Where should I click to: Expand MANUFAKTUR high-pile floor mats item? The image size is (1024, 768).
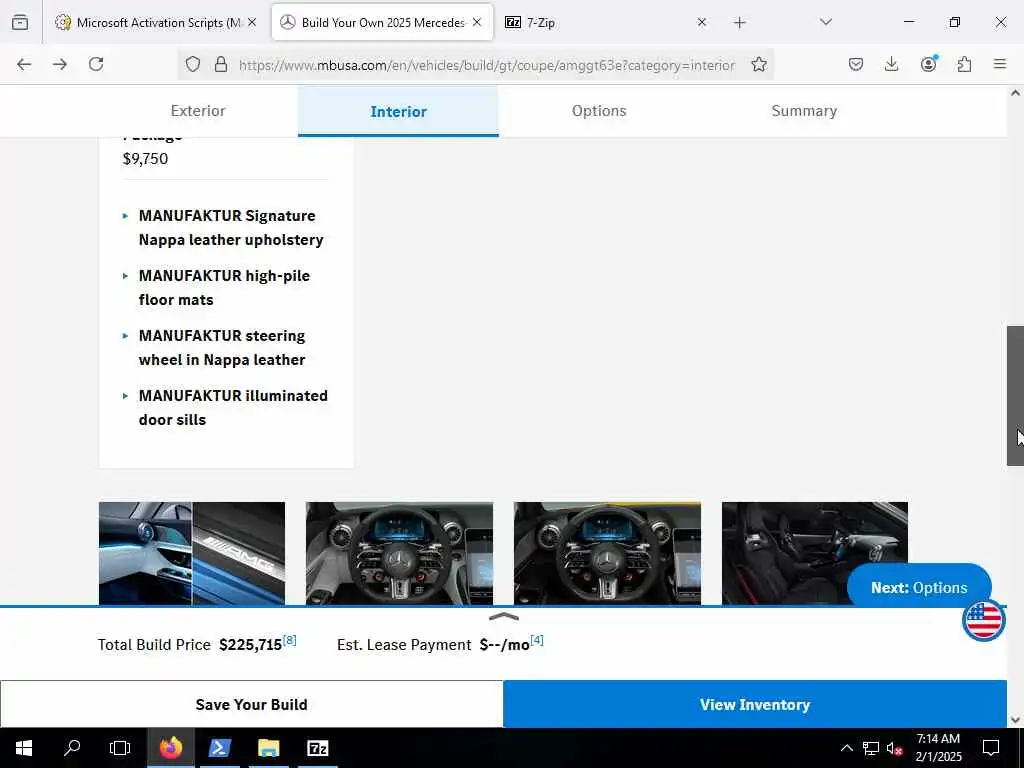tap(217, 288)
